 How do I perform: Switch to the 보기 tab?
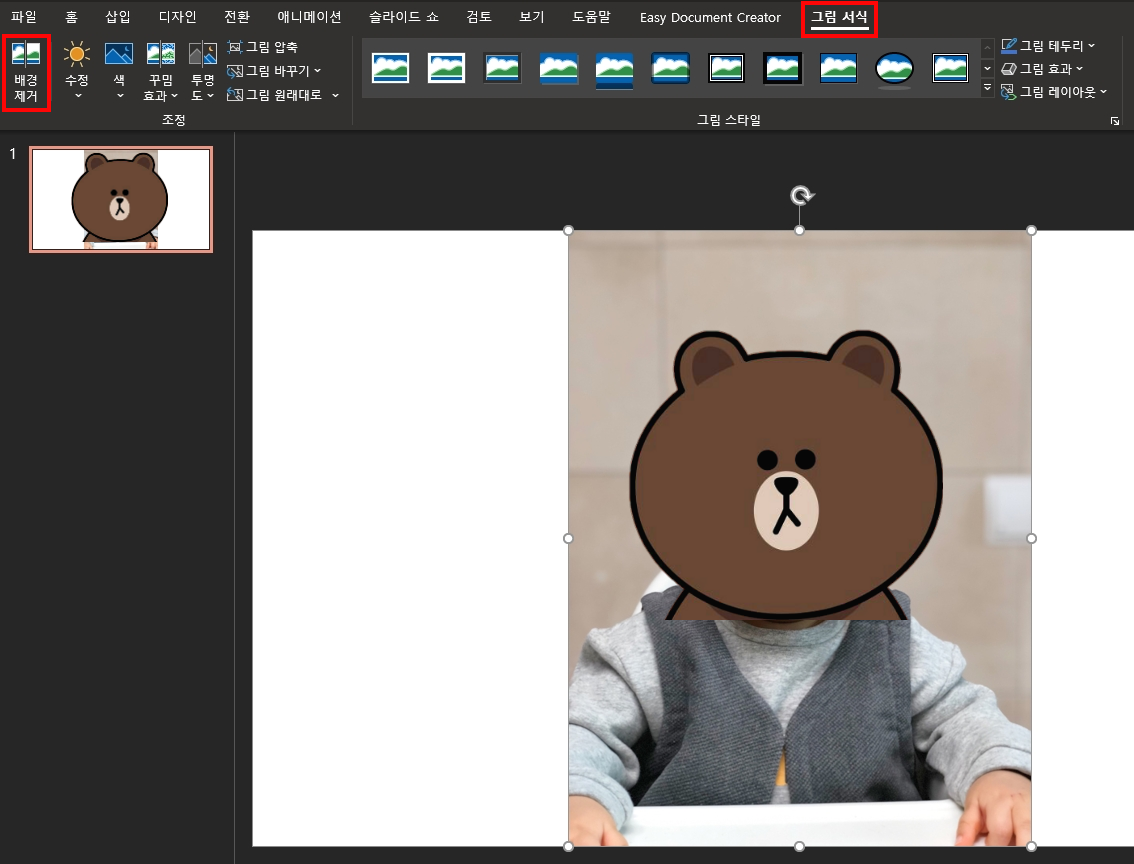(x=532, y=17)
